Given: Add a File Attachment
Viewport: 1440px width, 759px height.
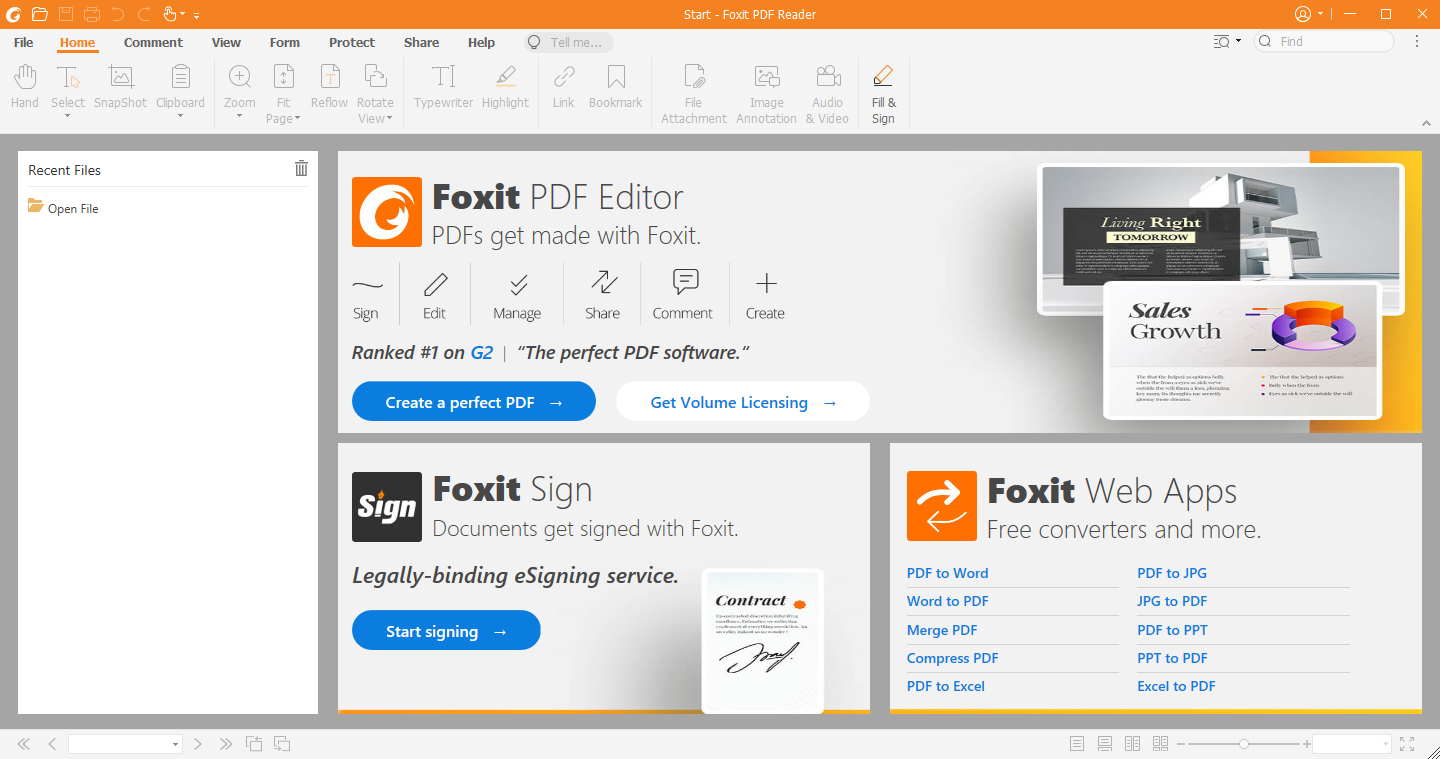Looking at the screenshot, I should pyautogui.click(x=694, y=94).
